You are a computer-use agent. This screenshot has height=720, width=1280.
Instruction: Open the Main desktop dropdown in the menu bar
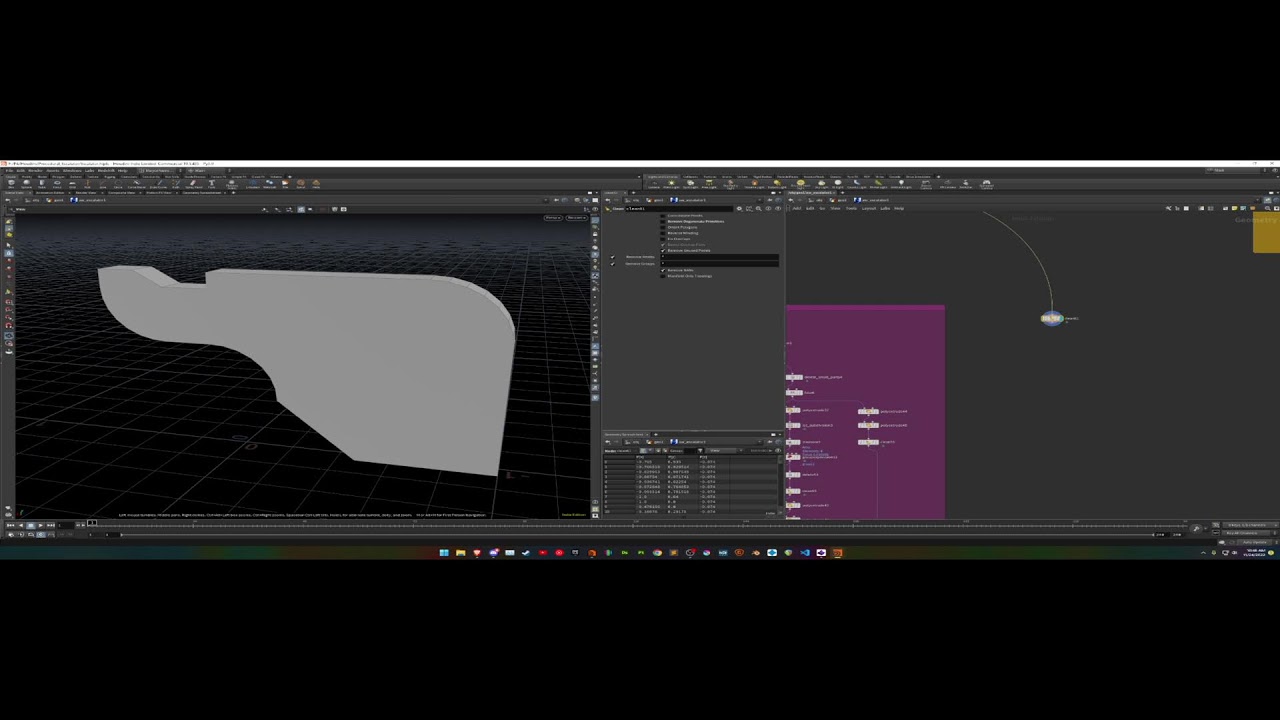(x=209, y=170)
